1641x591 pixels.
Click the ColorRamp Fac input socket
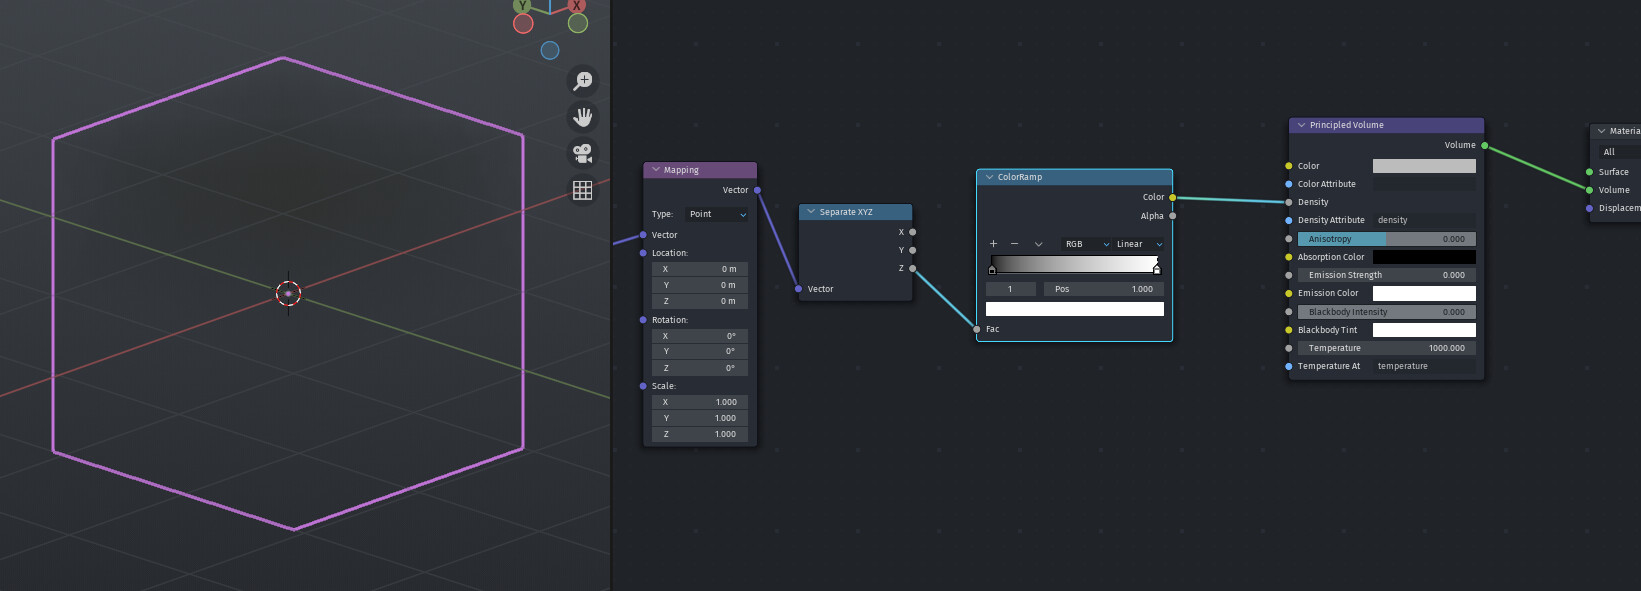pyautogui.click(x=977, y=329)
